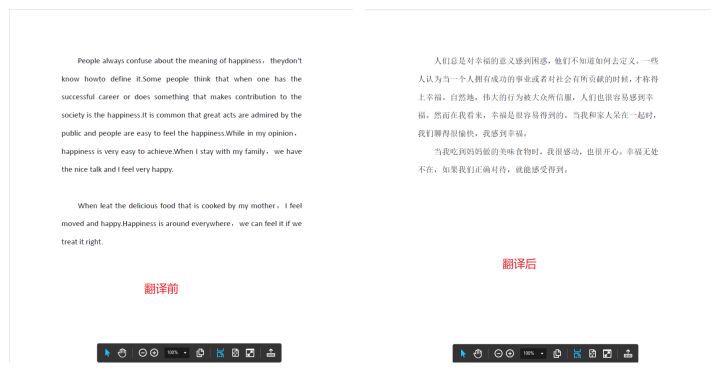Toggle the blue fit-width icon in left document toolbar
Screen dimensions: 720x372
tap(220, 353)
